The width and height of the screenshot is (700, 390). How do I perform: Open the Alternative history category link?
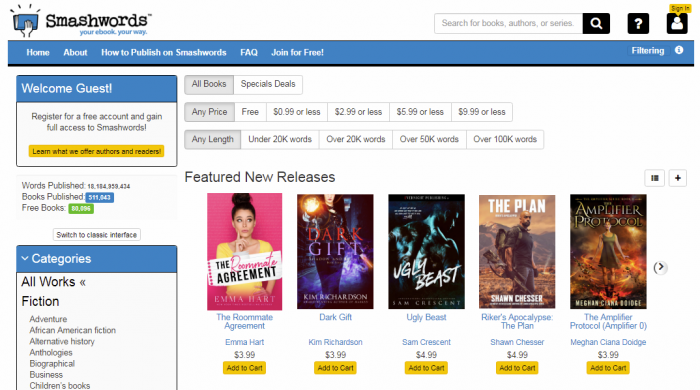click(62, 341)
